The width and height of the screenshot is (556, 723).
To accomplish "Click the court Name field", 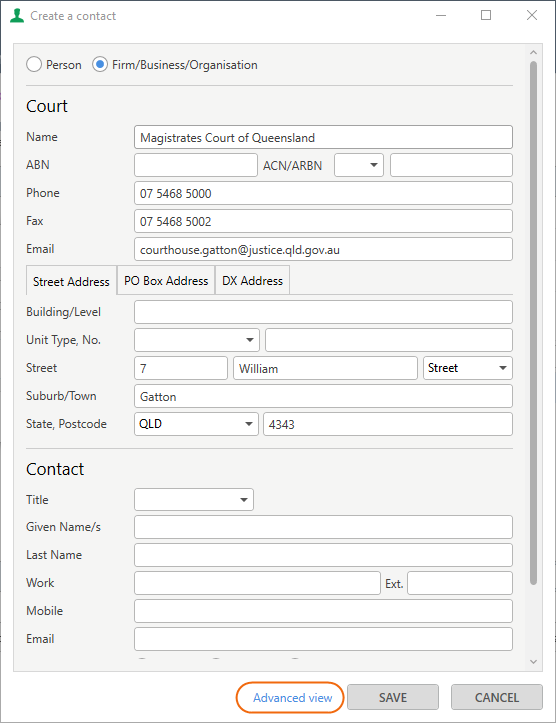I will pyautogui.click(x=323, y=137).
